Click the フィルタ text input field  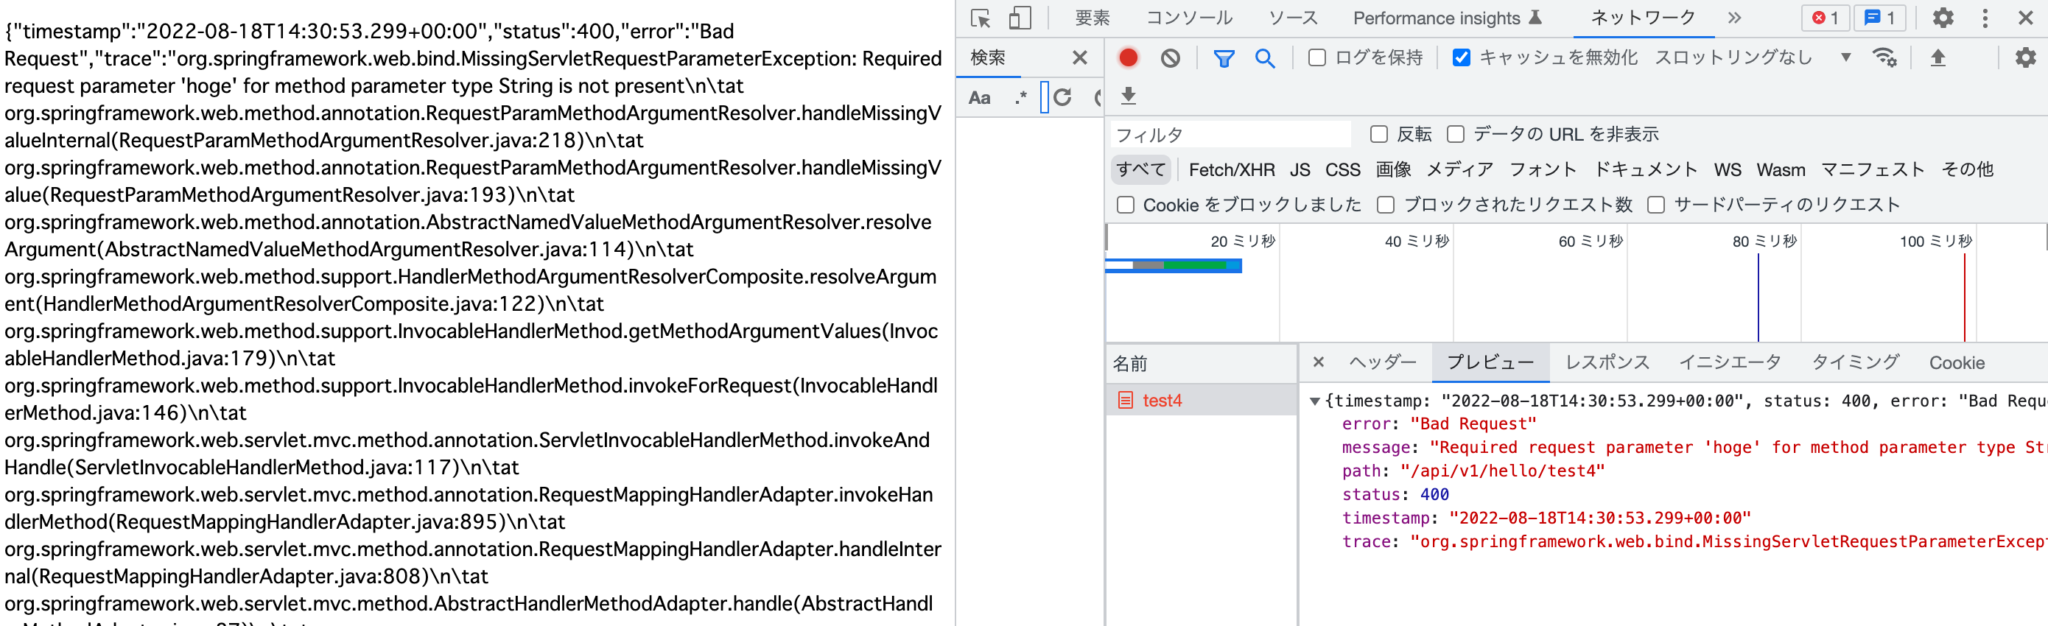[1230, 135]
